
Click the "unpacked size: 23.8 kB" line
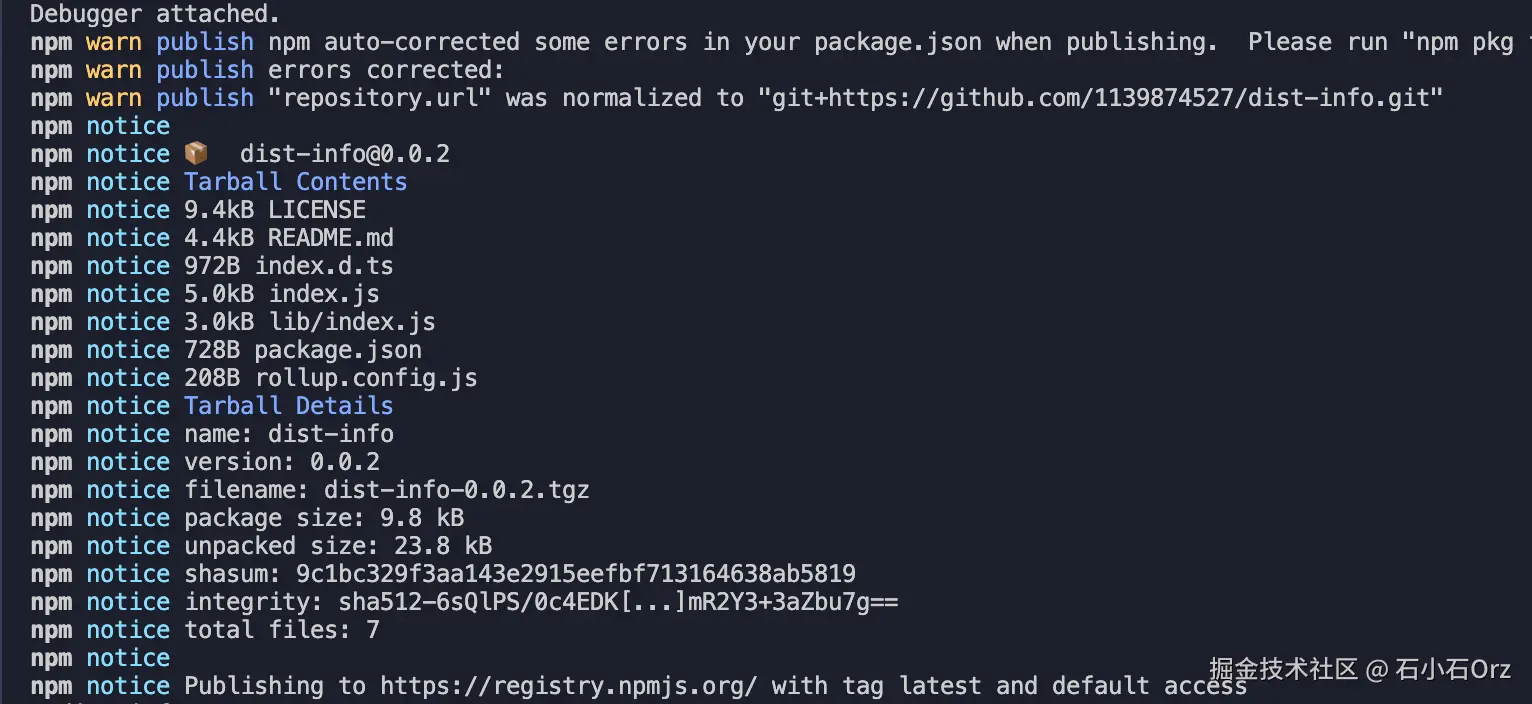(338, 546)
